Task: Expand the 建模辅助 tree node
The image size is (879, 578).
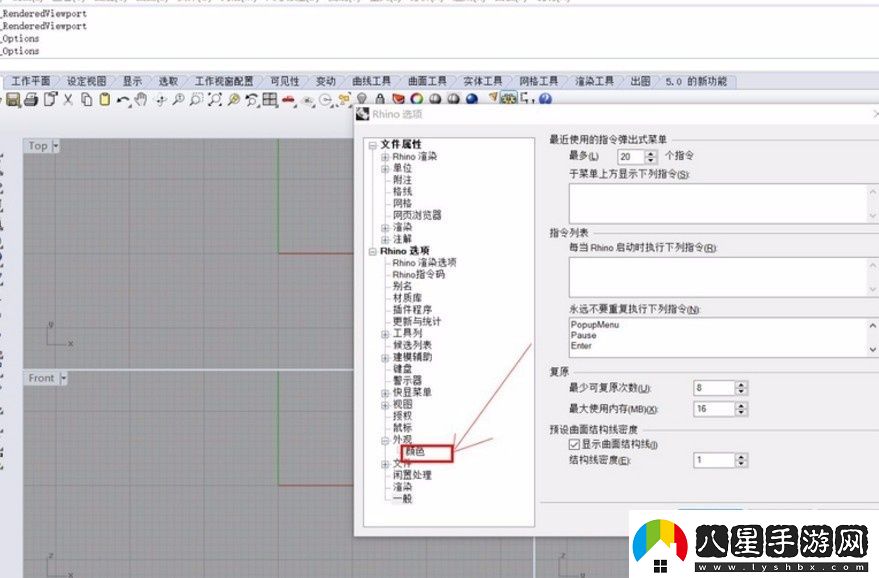Action: point(385,356)
